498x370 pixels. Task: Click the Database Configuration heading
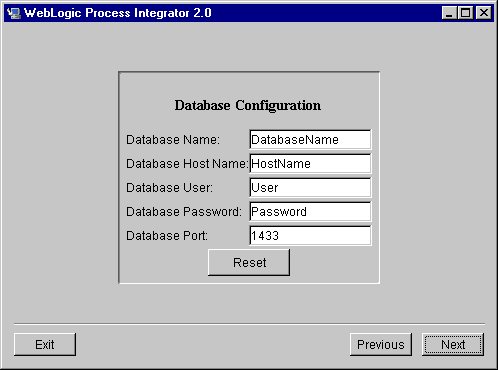click(x=248, y=105)
